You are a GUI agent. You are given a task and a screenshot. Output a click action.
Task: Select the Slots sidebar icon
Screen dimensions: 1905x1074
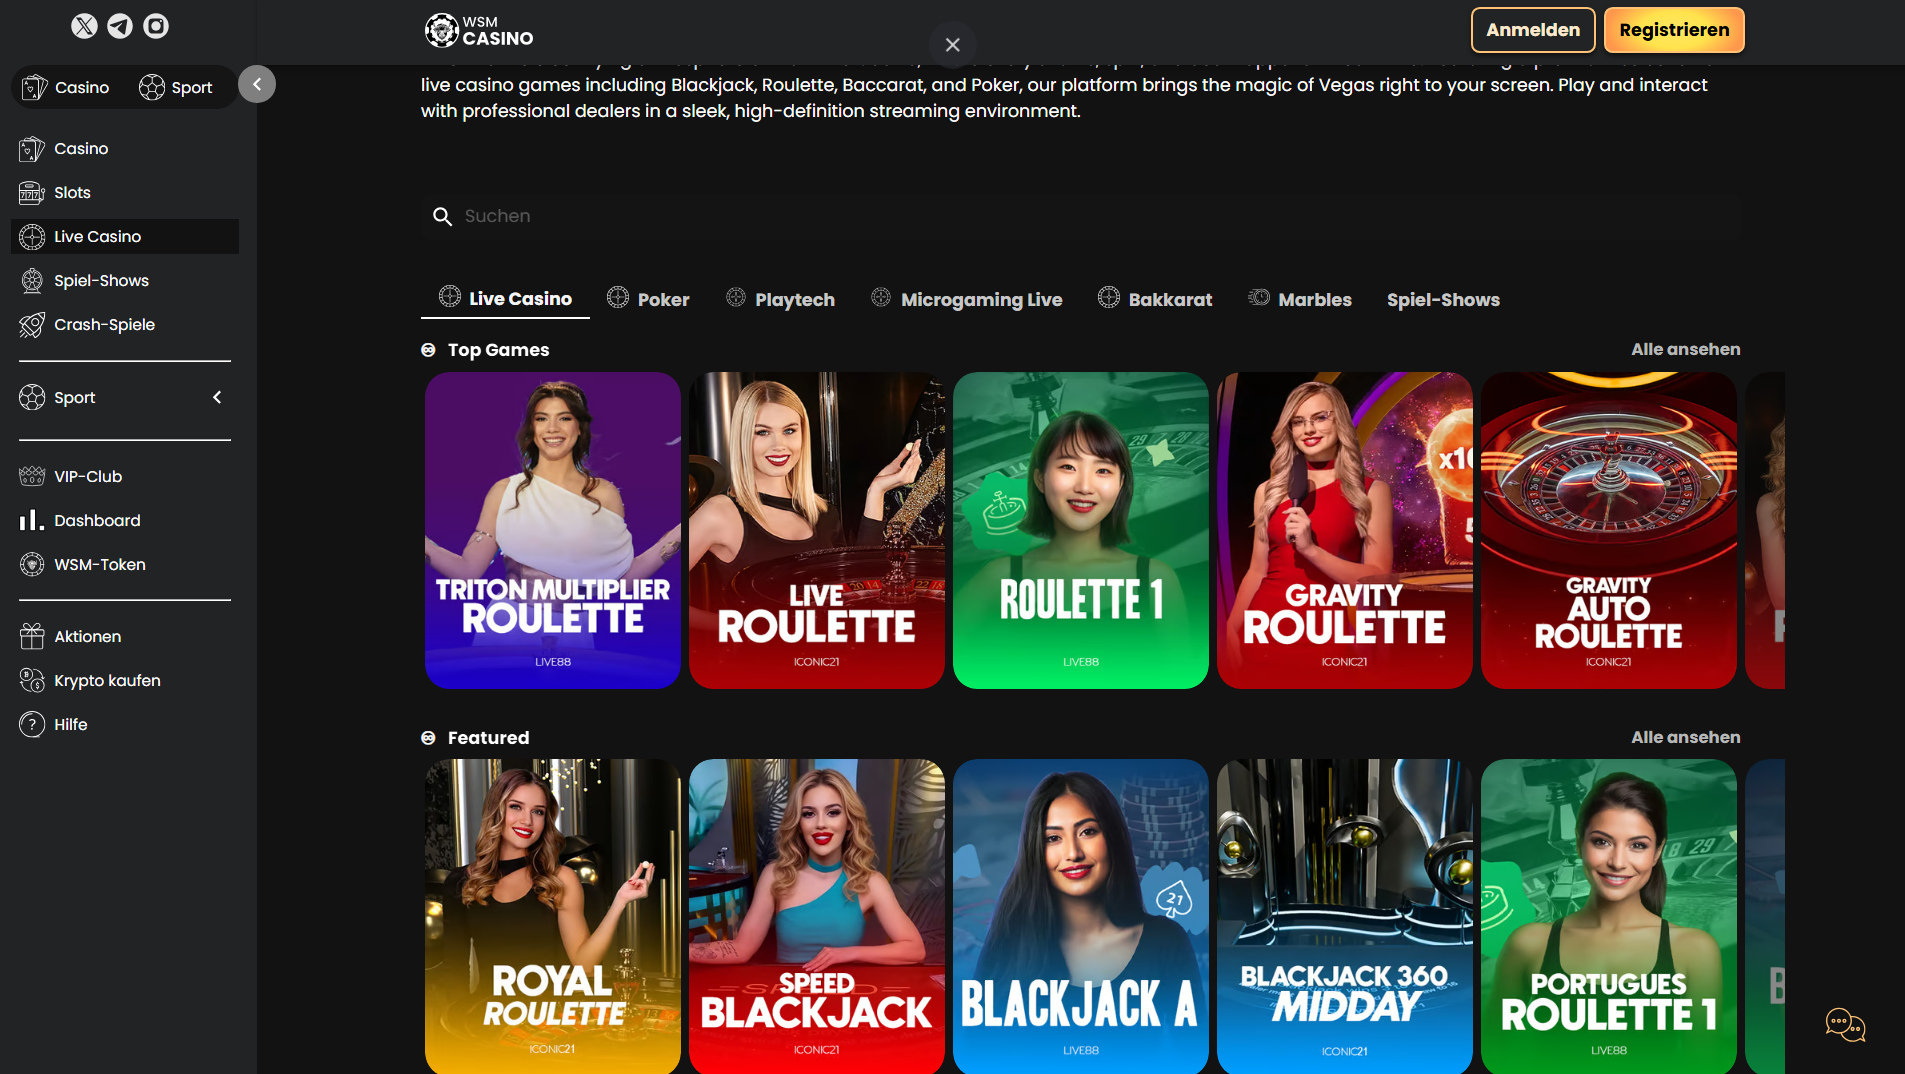pos(33,192)
